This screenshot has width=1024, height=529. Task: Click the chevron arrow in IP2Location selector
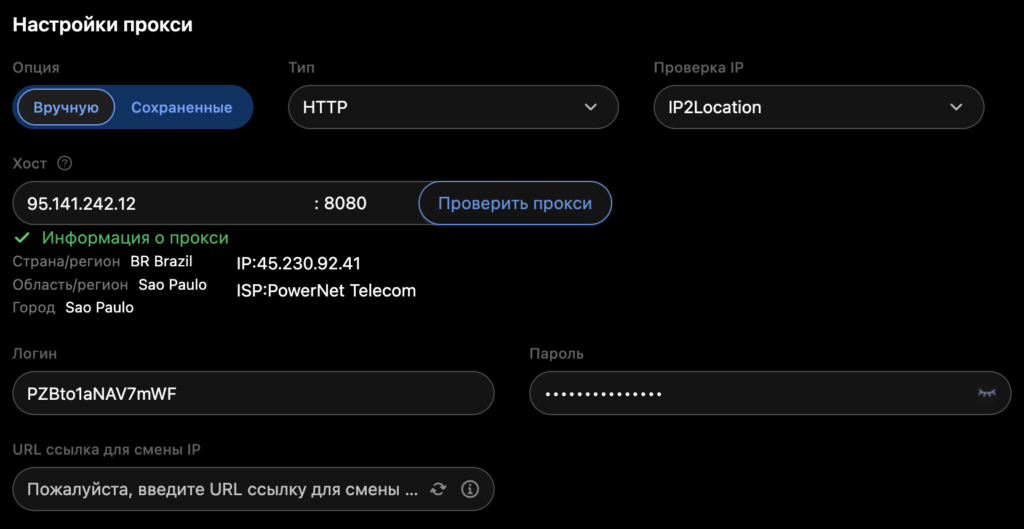click(956, 107)
